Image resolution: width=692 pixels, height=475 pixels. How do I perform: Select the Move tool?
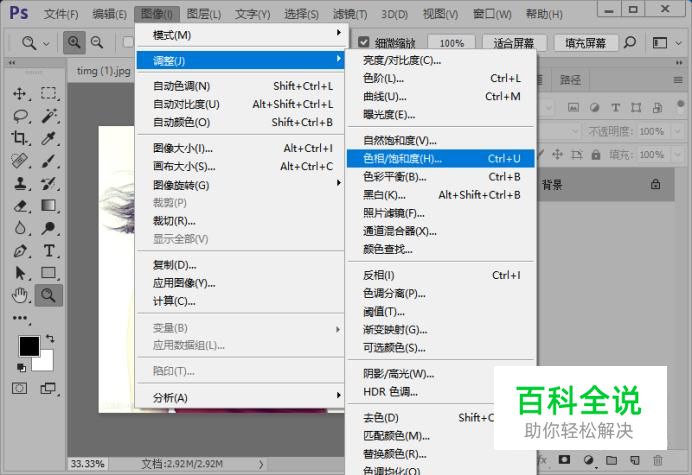[20, 94]
